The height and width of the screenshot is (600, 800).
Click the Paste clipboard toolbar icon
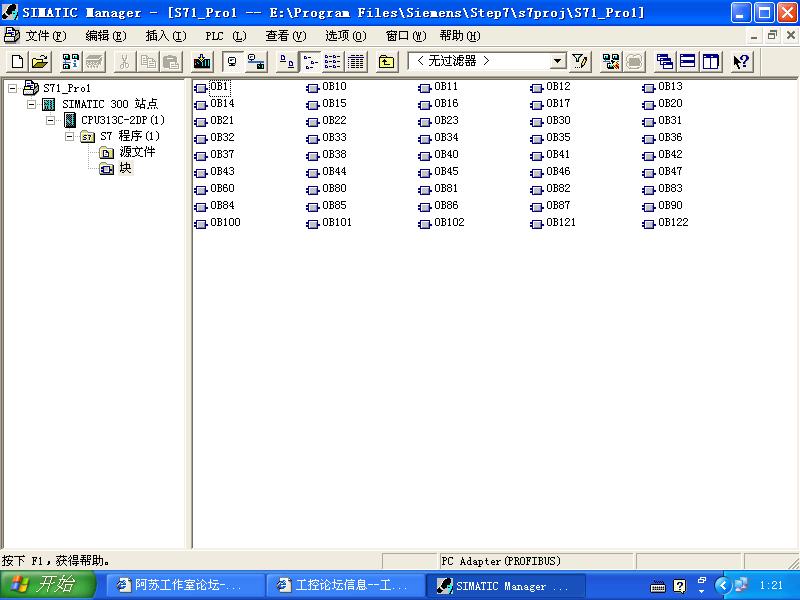(171, 62)
